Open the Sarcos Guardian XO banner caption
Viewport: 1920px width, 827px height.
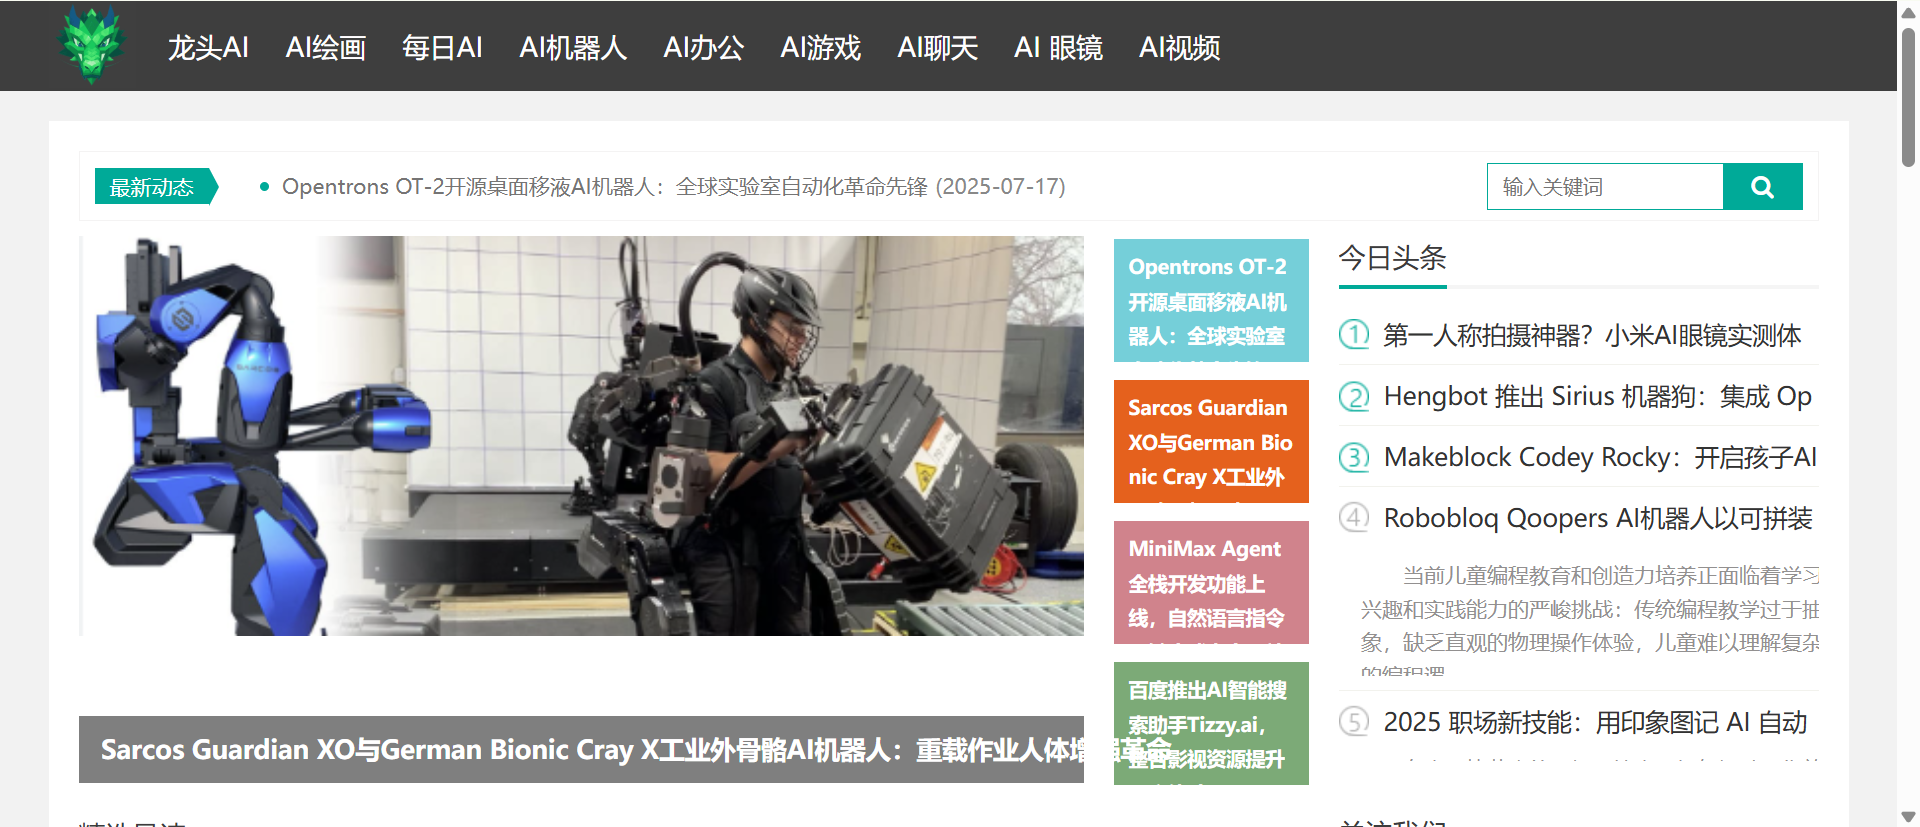tap(581, 749)
